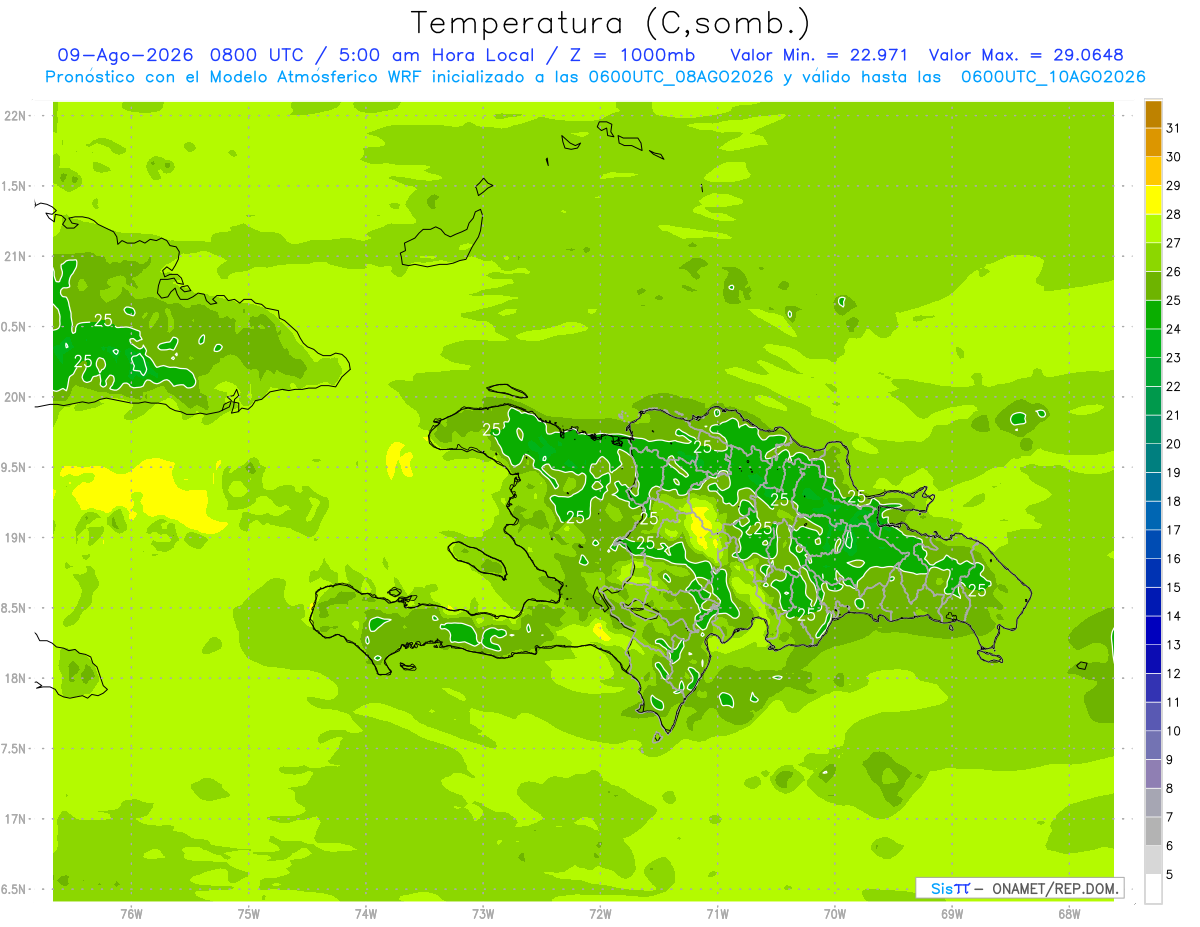Click the "74W" longitude label
The image size is (1200, 927).
click(366, 913)
